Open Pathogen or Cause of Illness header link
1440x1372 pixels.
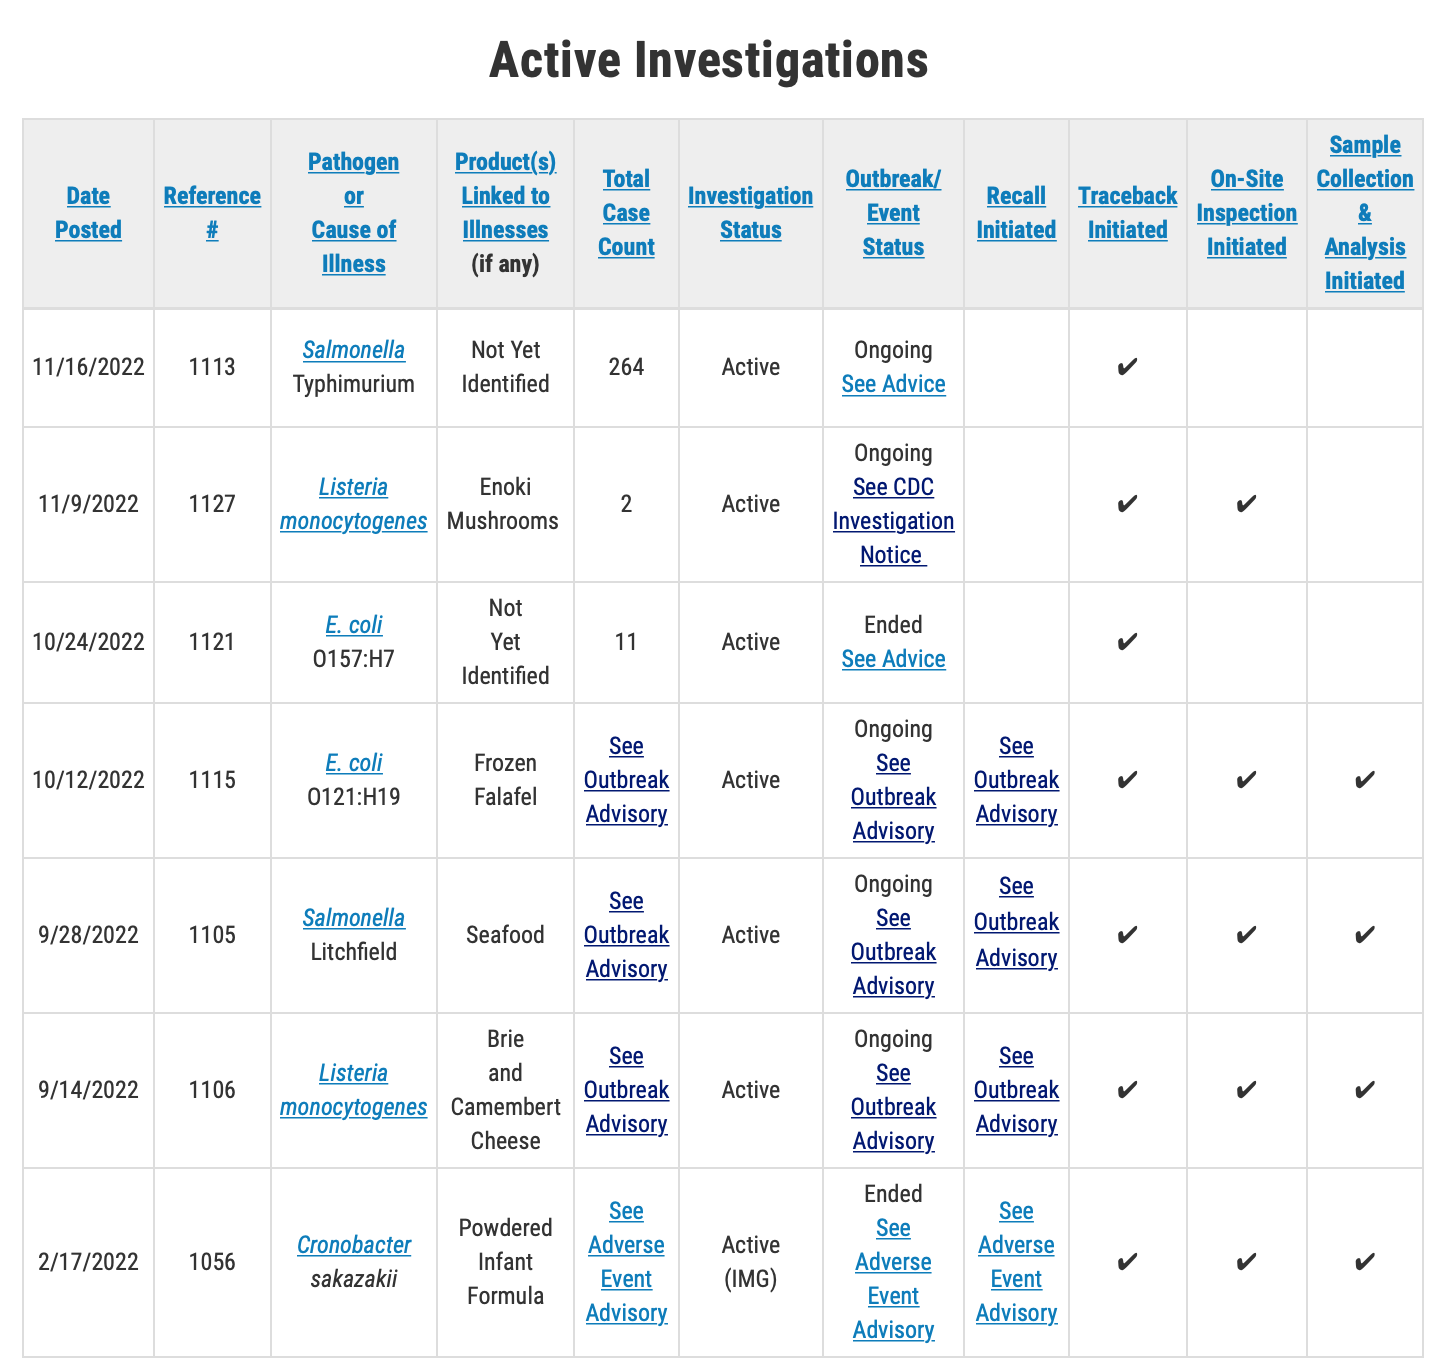353,213
